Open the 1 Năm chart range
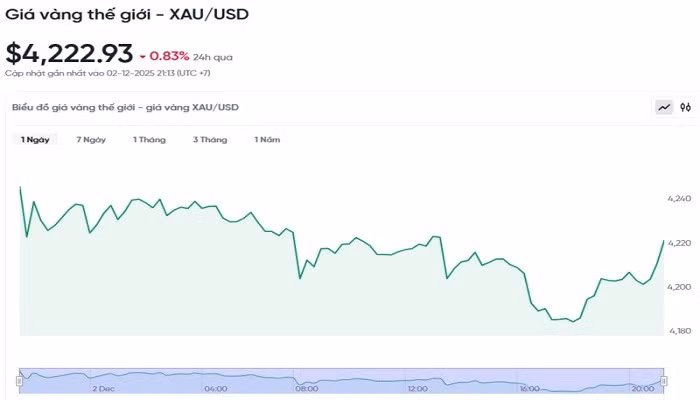 pos(267,140)
